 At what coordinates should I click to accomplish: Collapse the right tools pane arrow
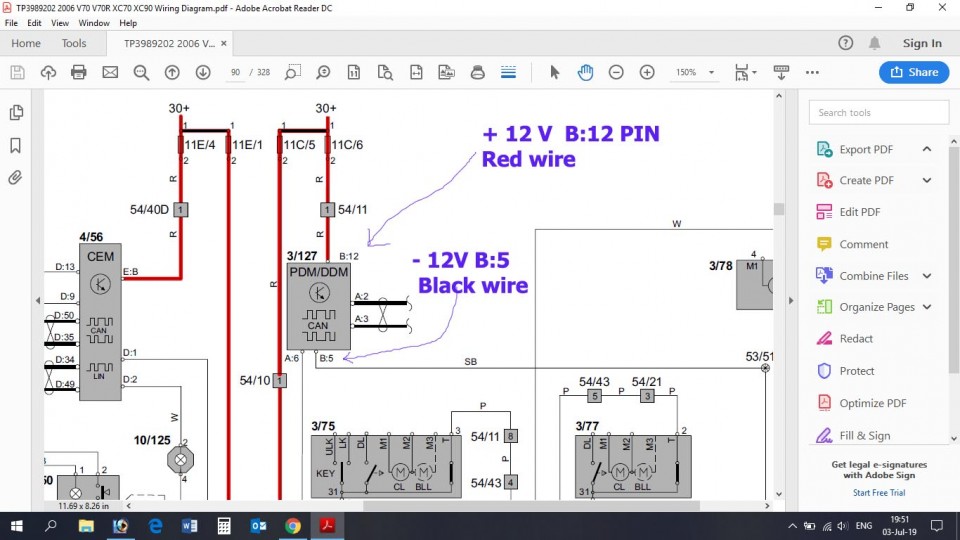tap(791, 301)
